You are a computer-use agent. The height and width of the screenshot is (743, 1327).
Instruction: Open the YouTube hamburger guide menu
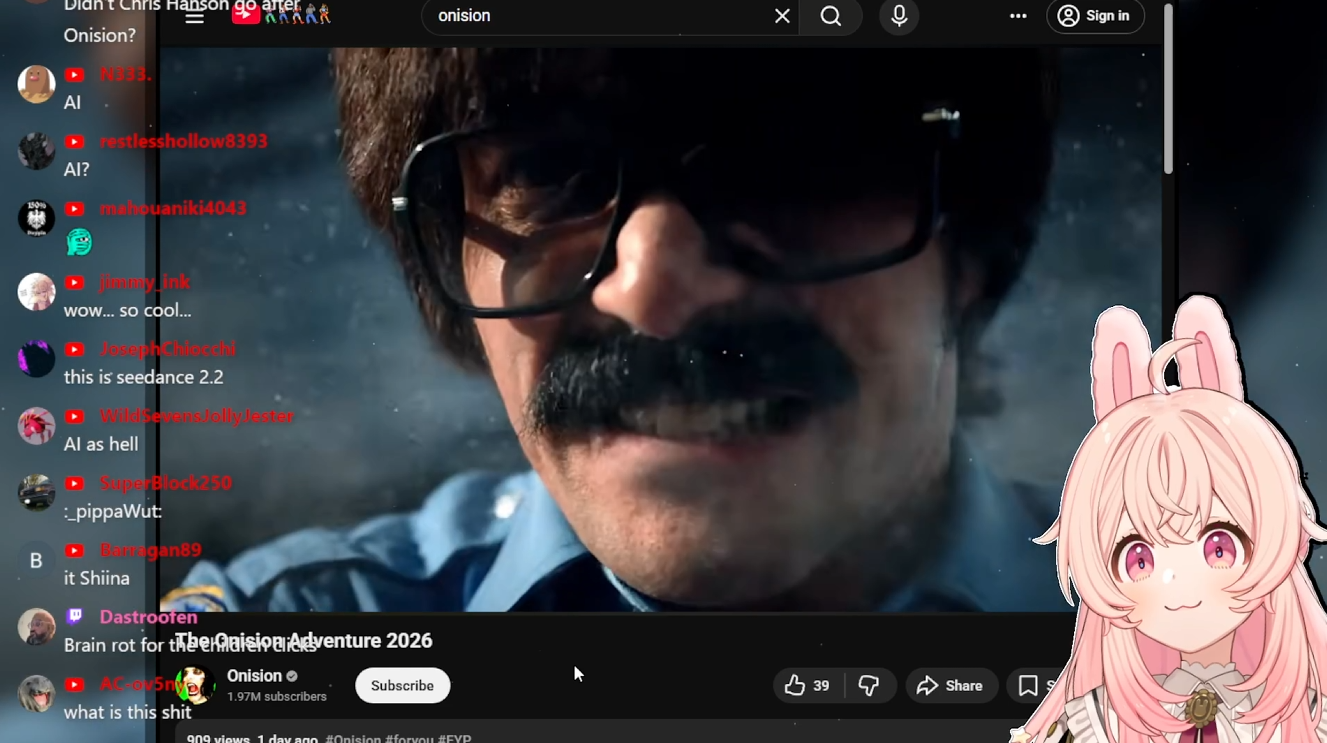[x=194, y=16]
